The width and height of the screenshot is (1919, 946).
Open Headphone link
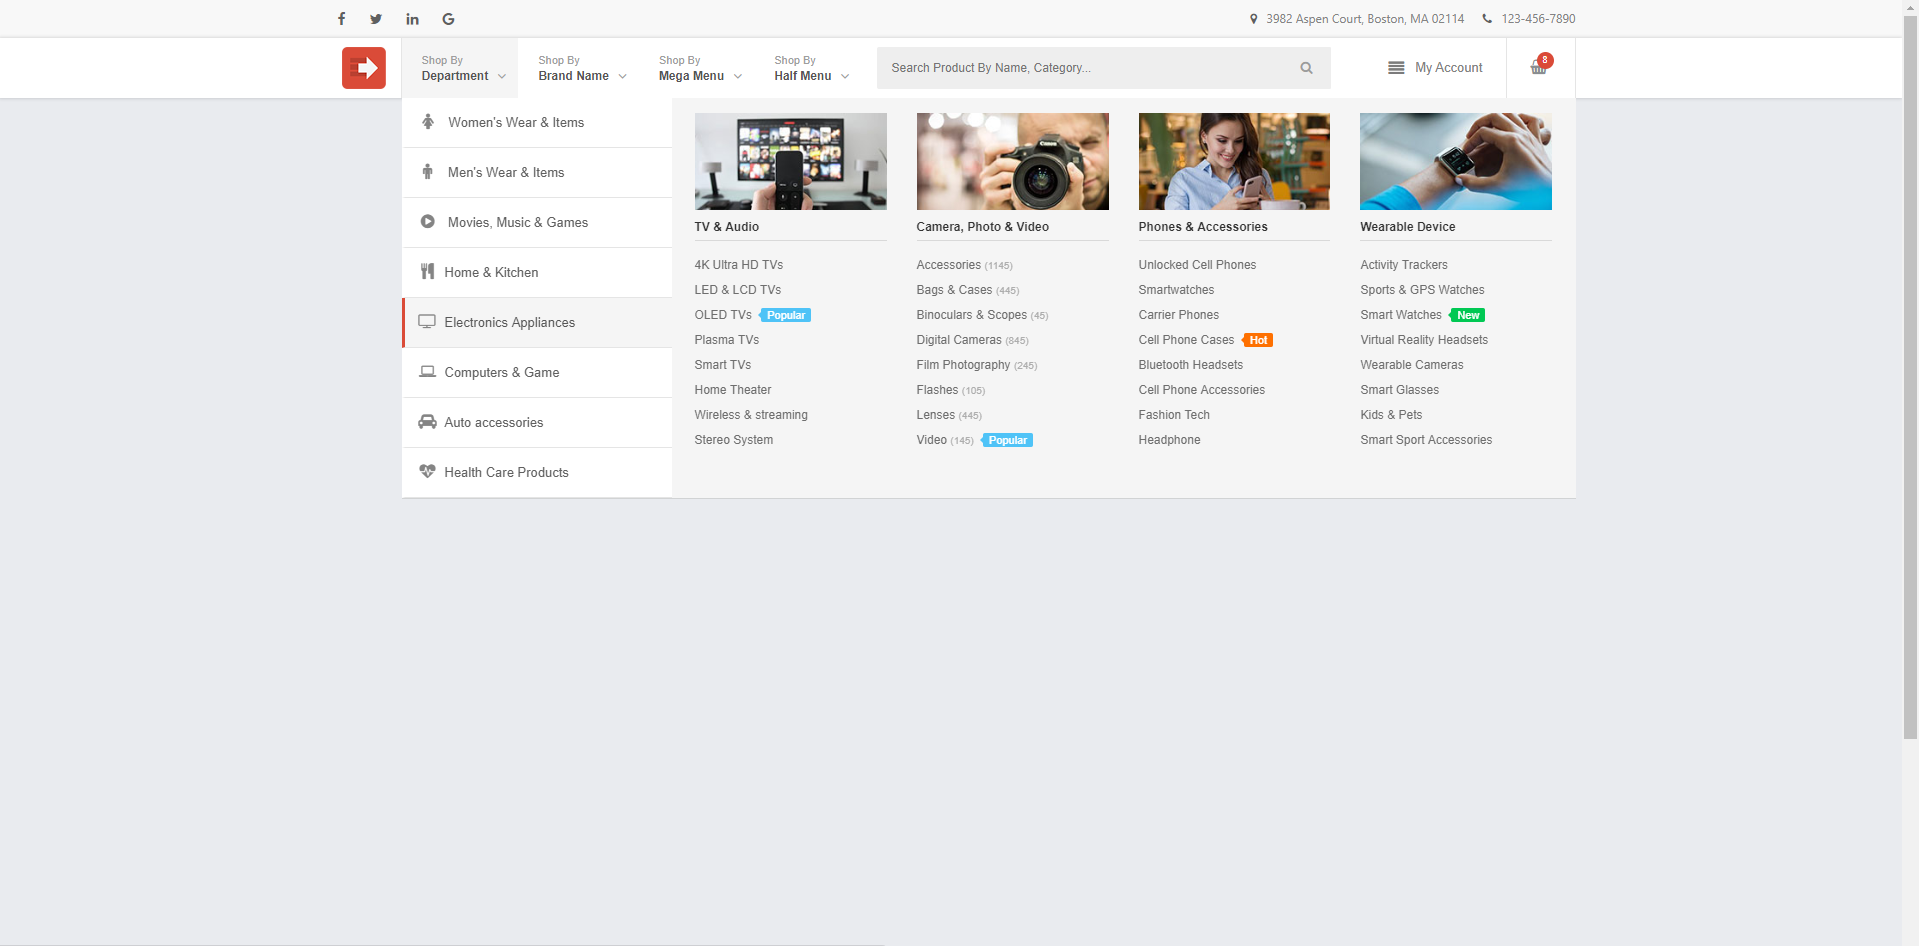pos(1169,440)
